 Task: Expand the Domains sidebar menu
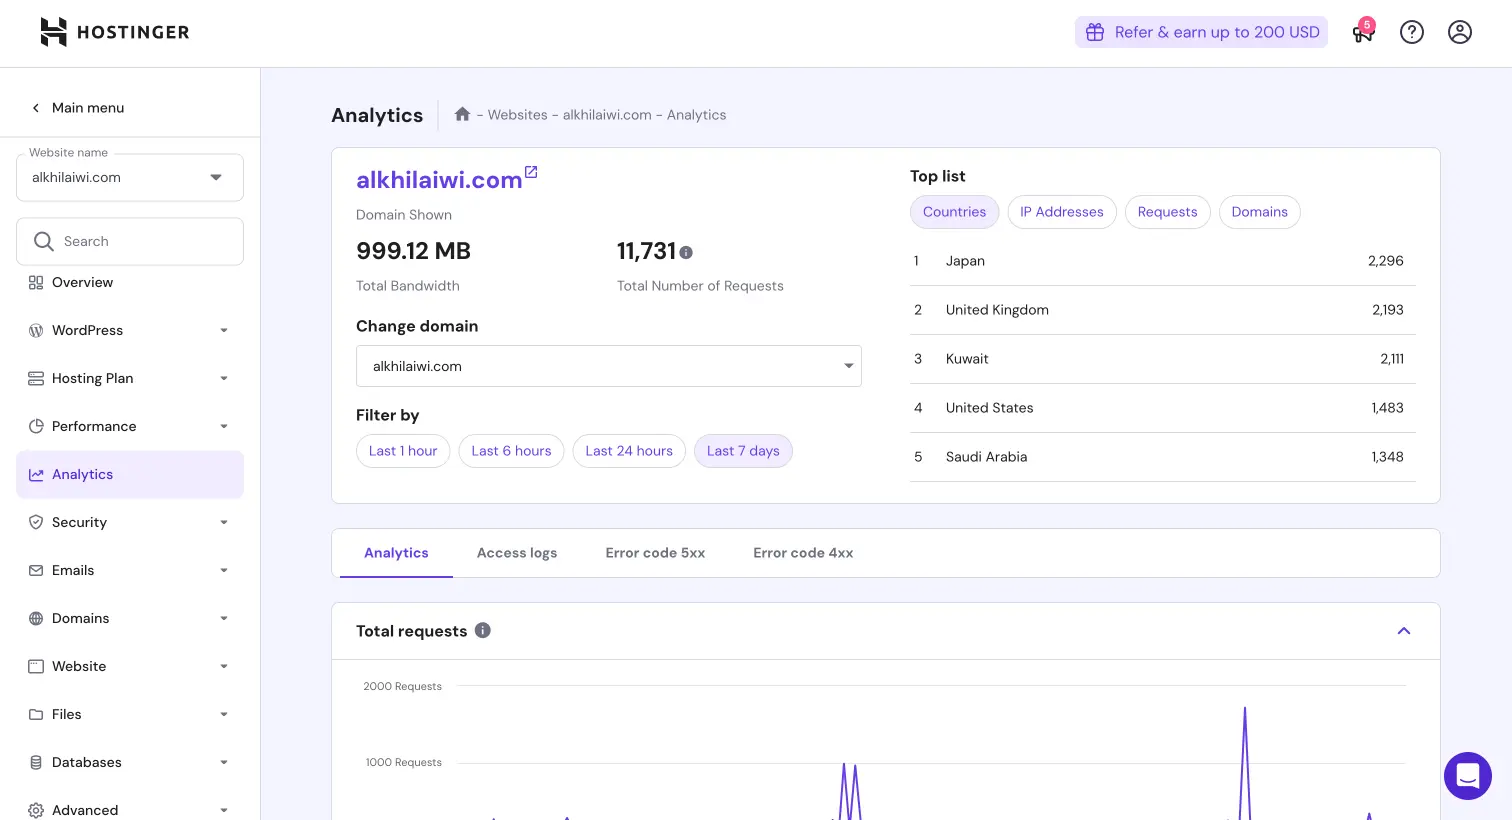pyautogui.click(x=224, y=618)
